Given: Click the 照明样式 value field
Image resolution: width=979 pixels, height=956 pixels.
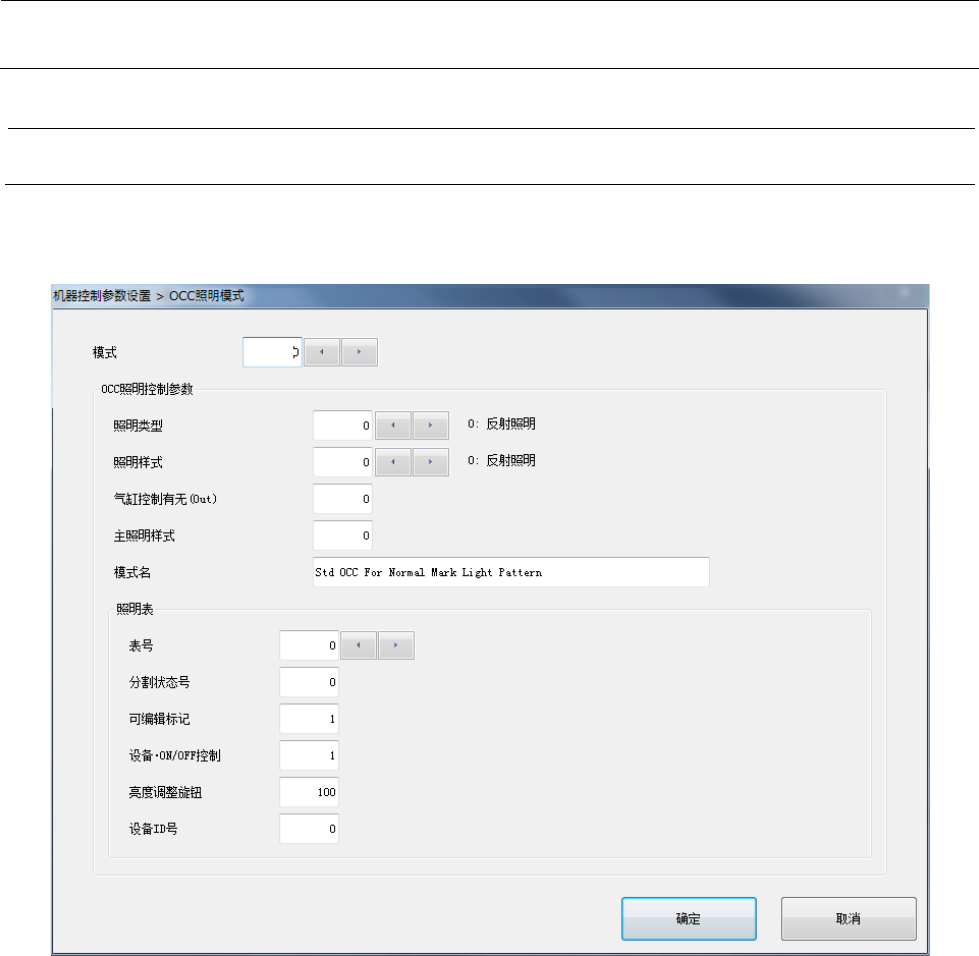Looking at the screenshot, I should [343, 462].
